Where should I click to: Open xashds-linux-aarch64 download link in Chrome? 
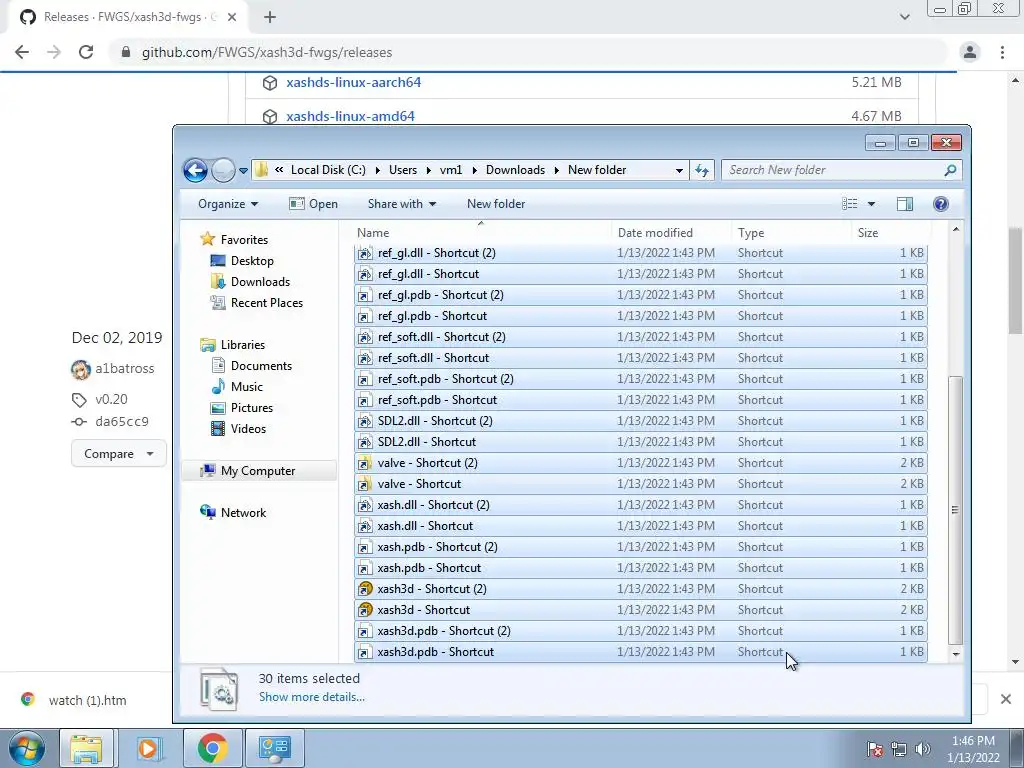click(353, 82)
